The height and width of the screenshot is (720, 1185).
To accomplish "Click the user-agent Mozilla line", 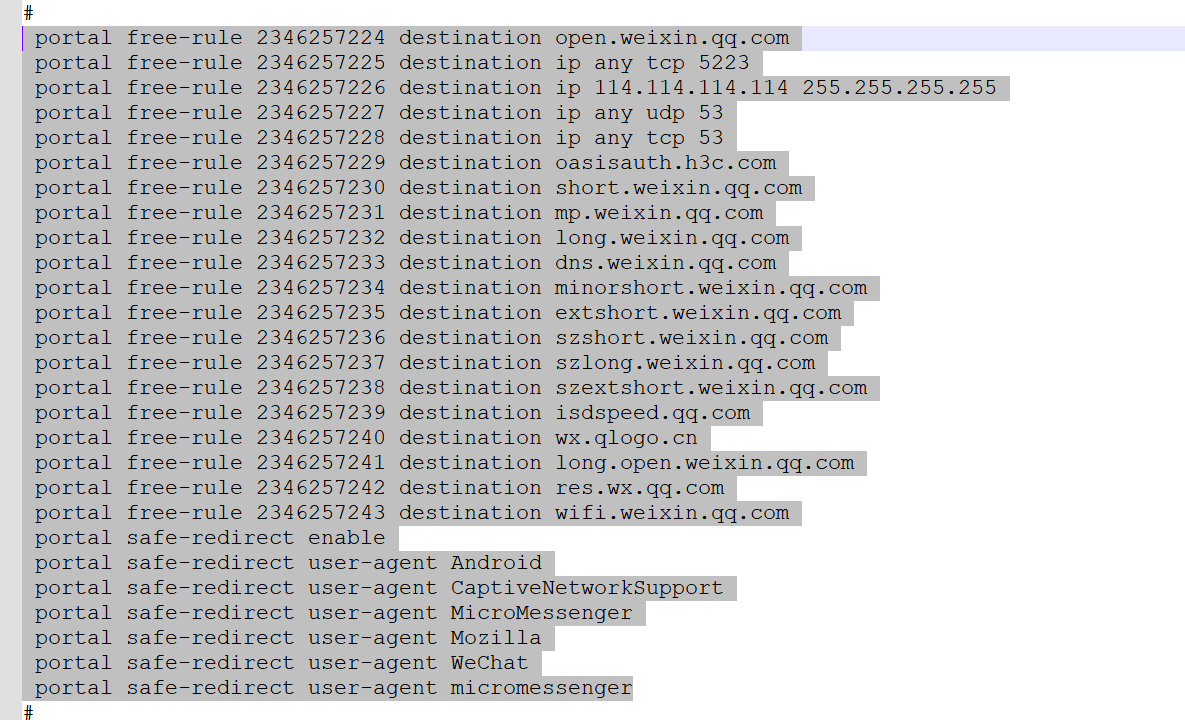I will click(x=288, y=638).
